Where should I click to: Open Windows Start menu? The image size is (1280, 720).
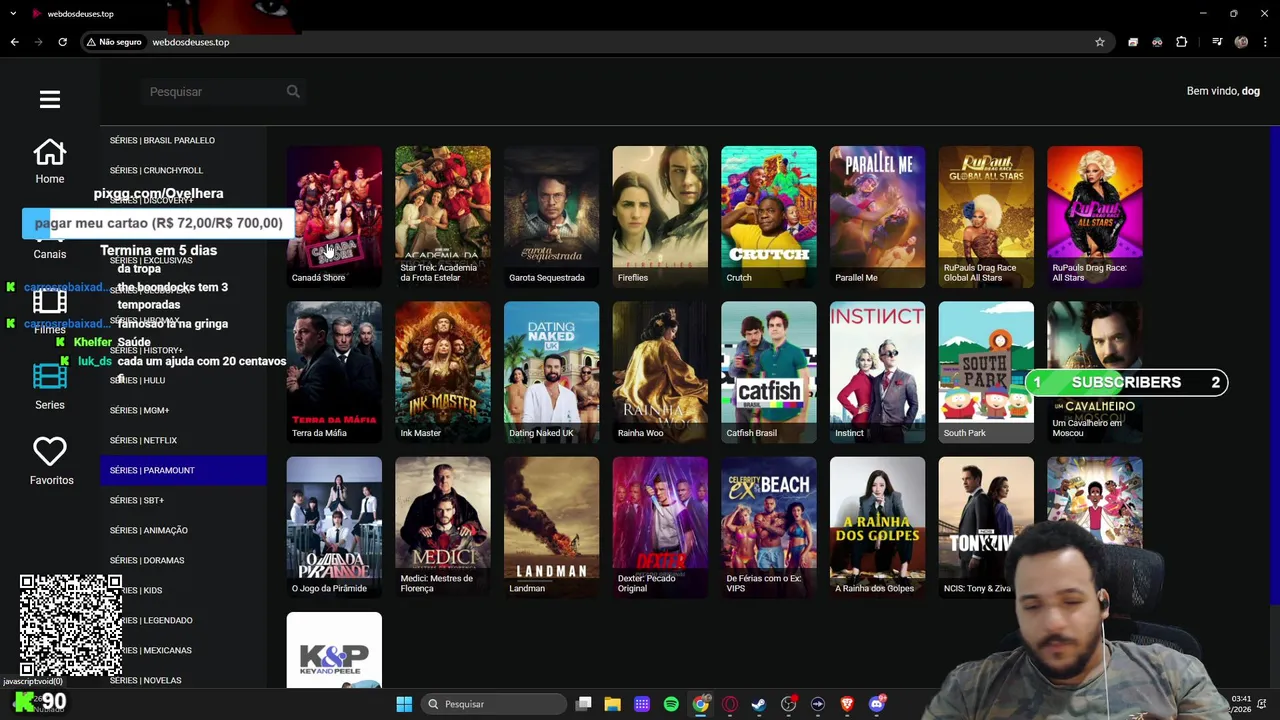(404, 704)
